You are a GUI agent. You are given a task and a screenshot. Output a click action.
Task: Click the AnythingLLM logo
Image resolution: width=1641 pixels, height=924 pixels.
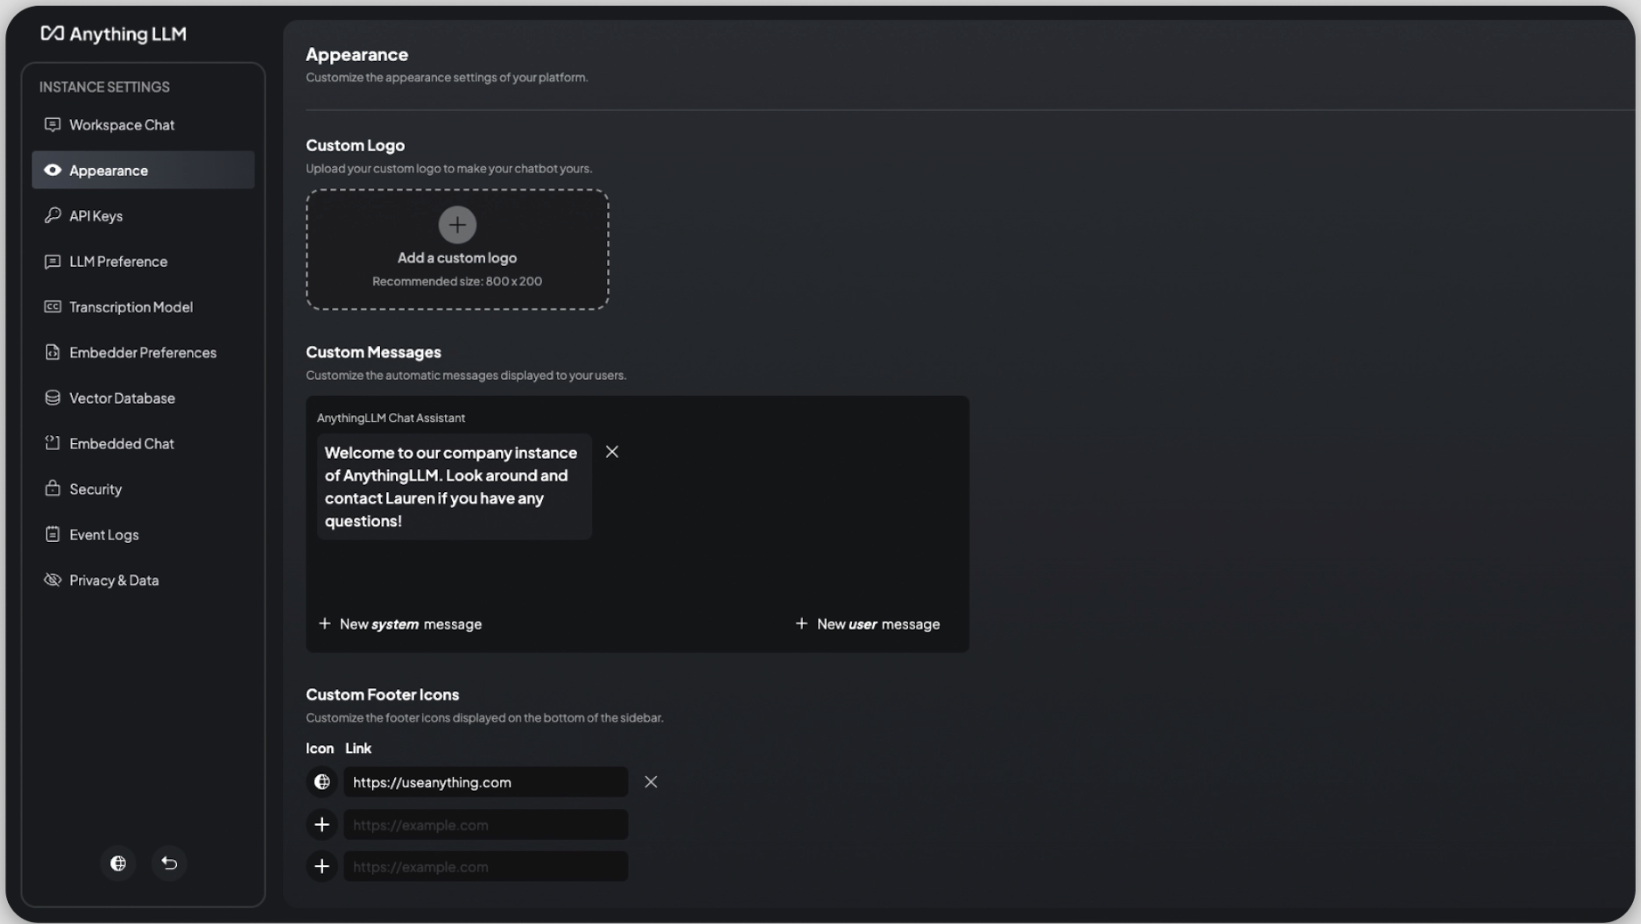[113, 34]
